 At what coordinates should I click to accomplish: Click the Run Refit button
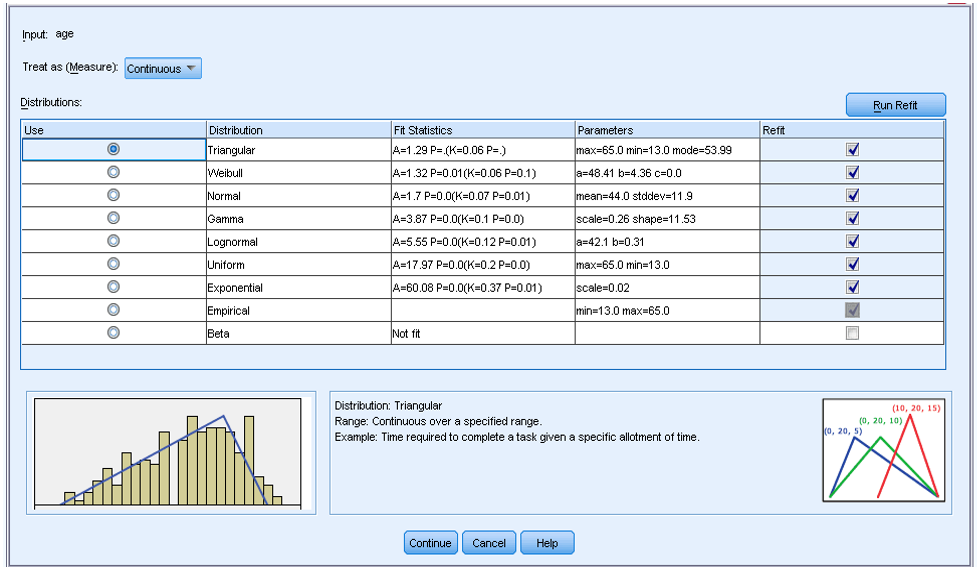click(x=895, y=105)
